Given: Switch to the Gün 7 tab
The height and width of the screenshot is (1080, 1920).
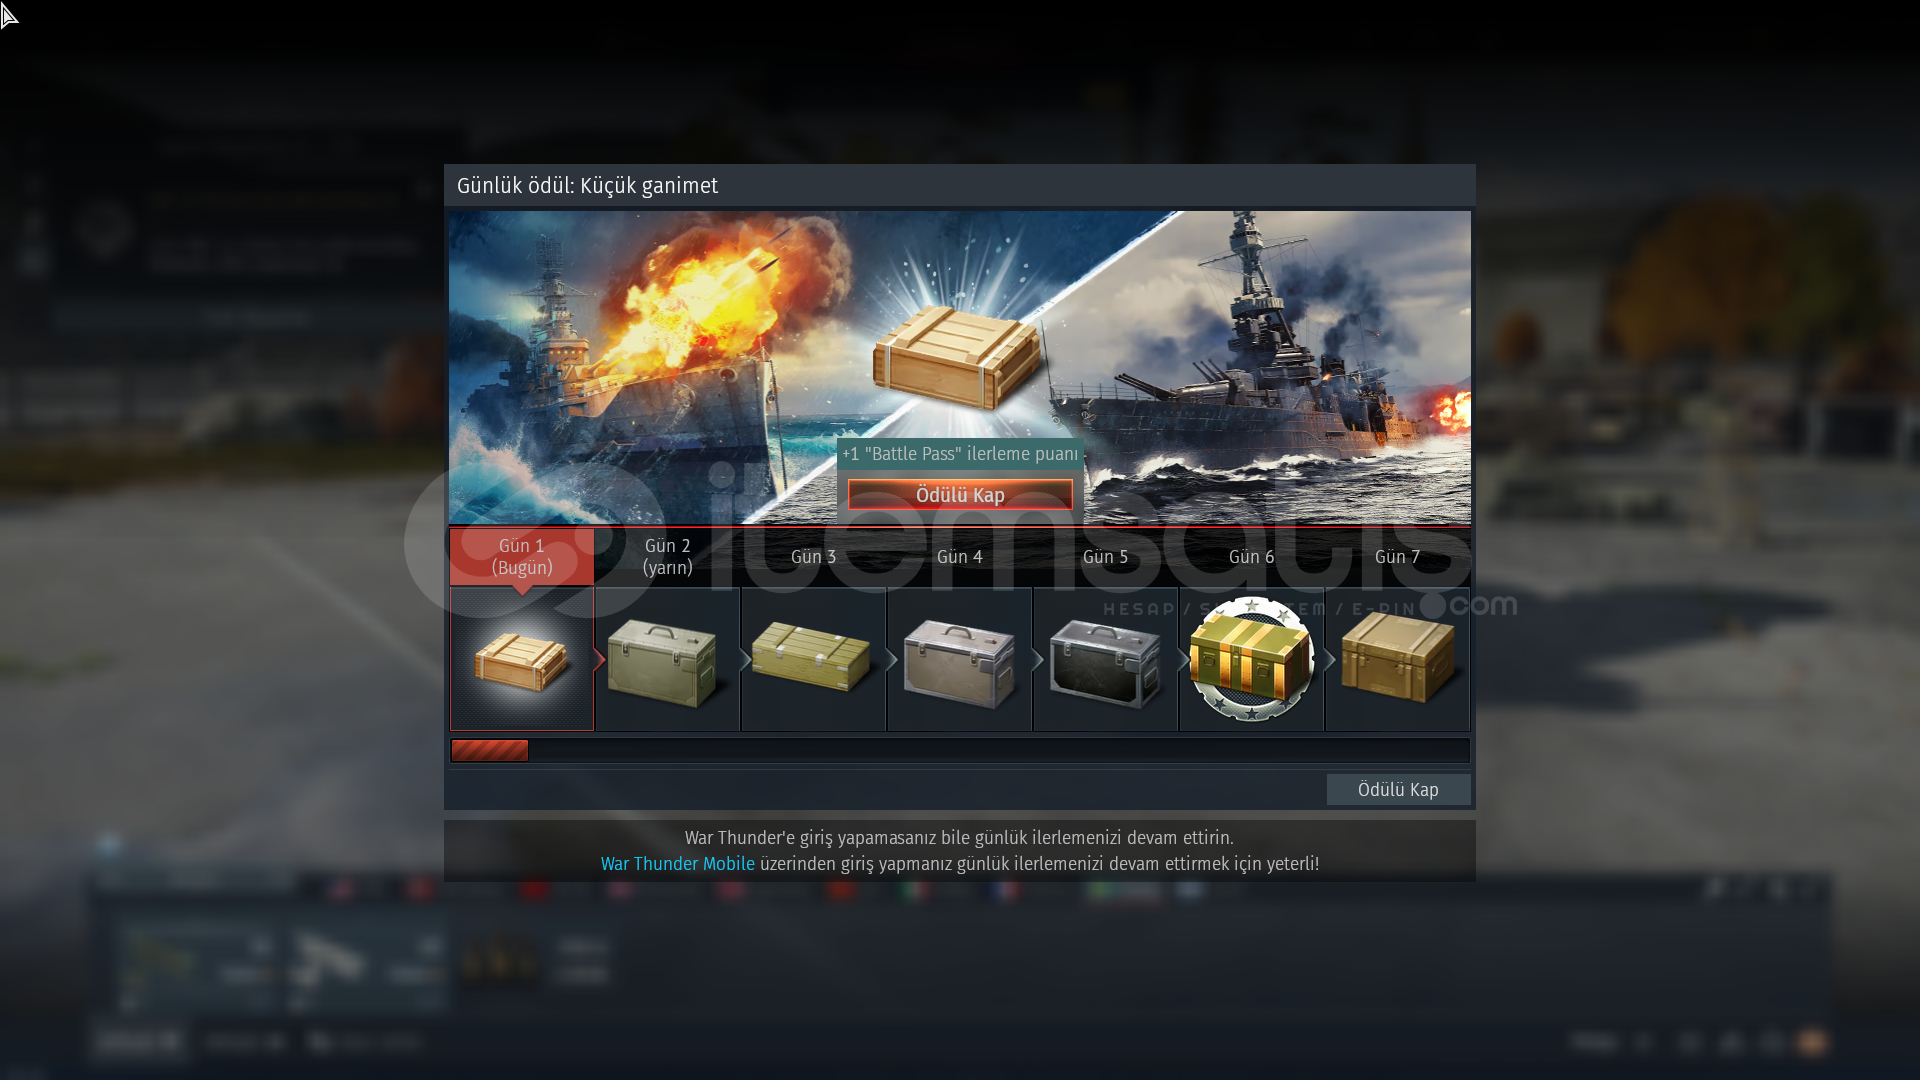Looking at the screenshot, I should coord(1398,557).
